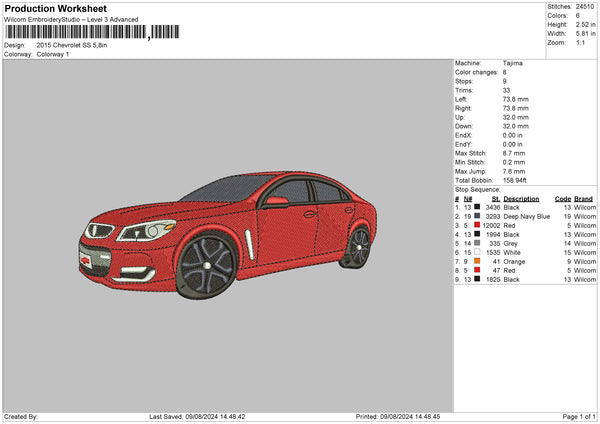
Task: Click the Brand column header
Action: (x=584, y=198)
